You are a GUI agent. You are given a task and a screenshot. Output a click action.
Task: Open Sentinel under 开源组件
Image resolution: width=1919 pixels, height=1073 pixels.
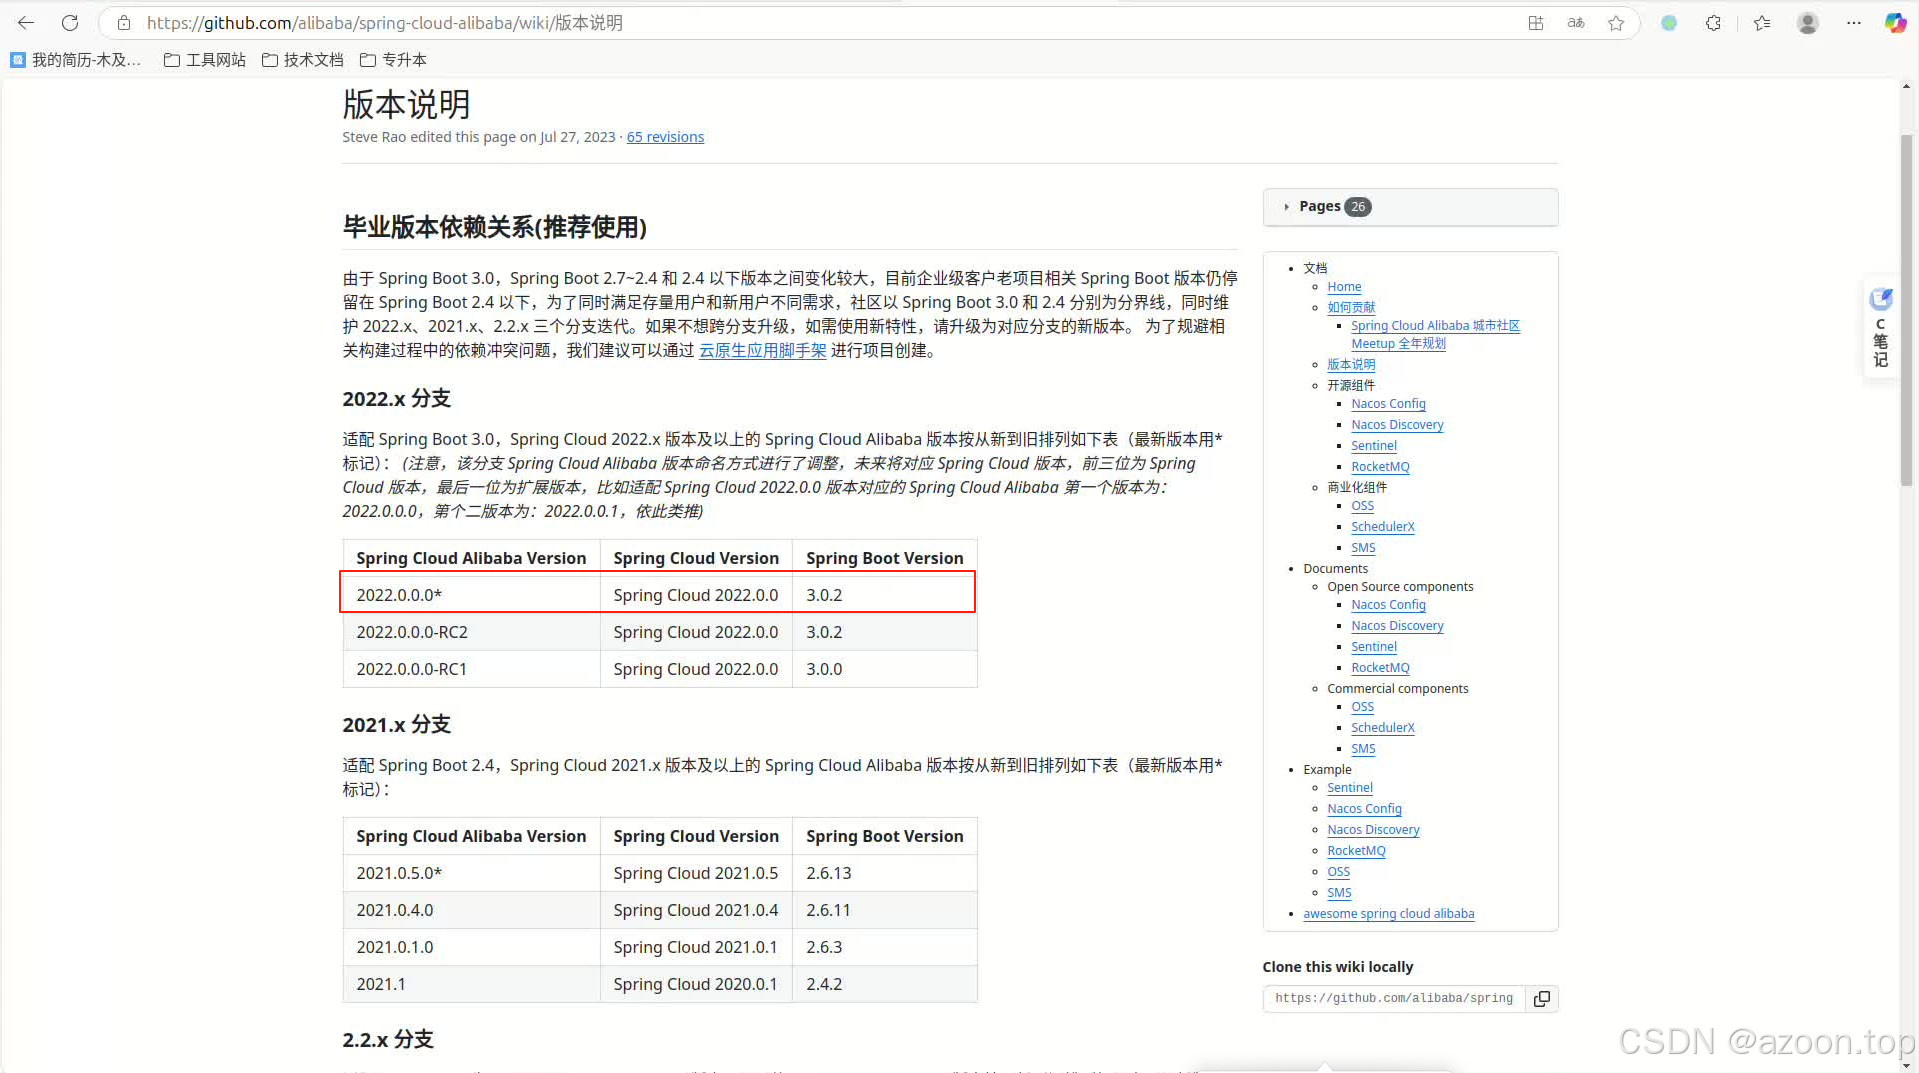tap(1374, 446)
